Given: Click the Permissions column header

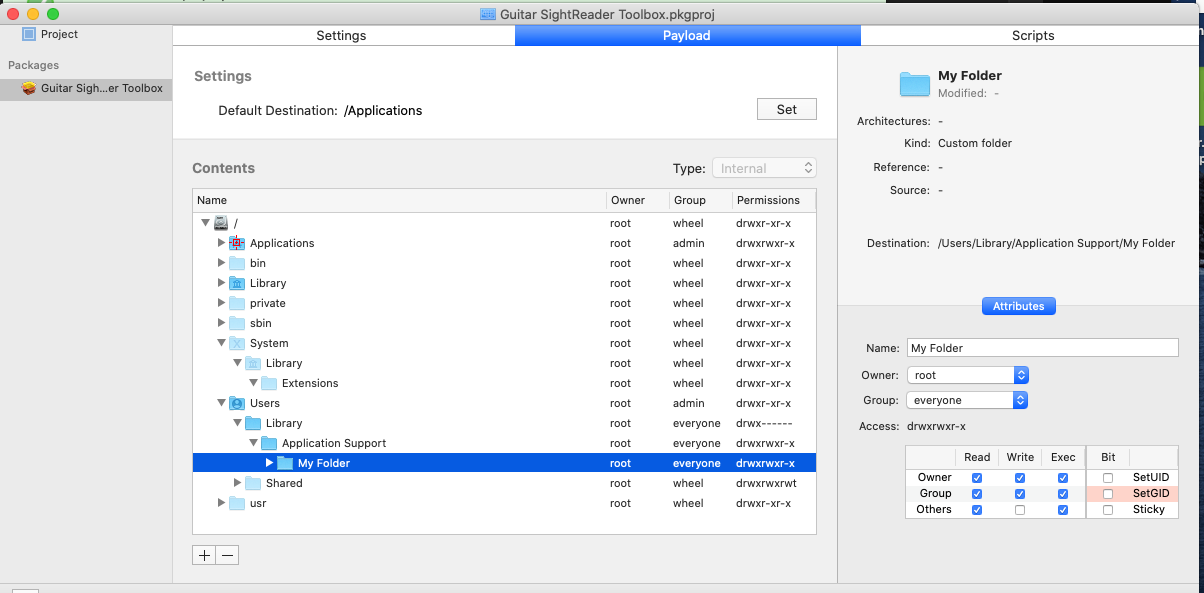Looking at the screenshot, I should 774,200.
